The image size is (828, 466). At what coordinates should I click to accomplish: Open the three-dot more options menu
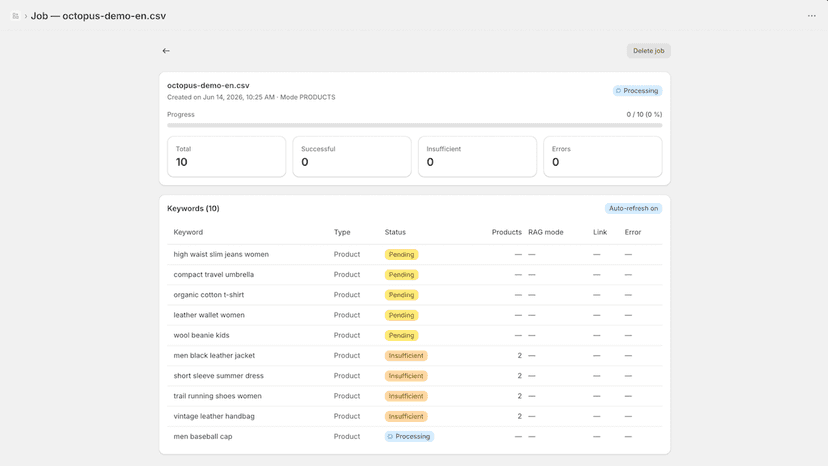(x=812, y=16)
